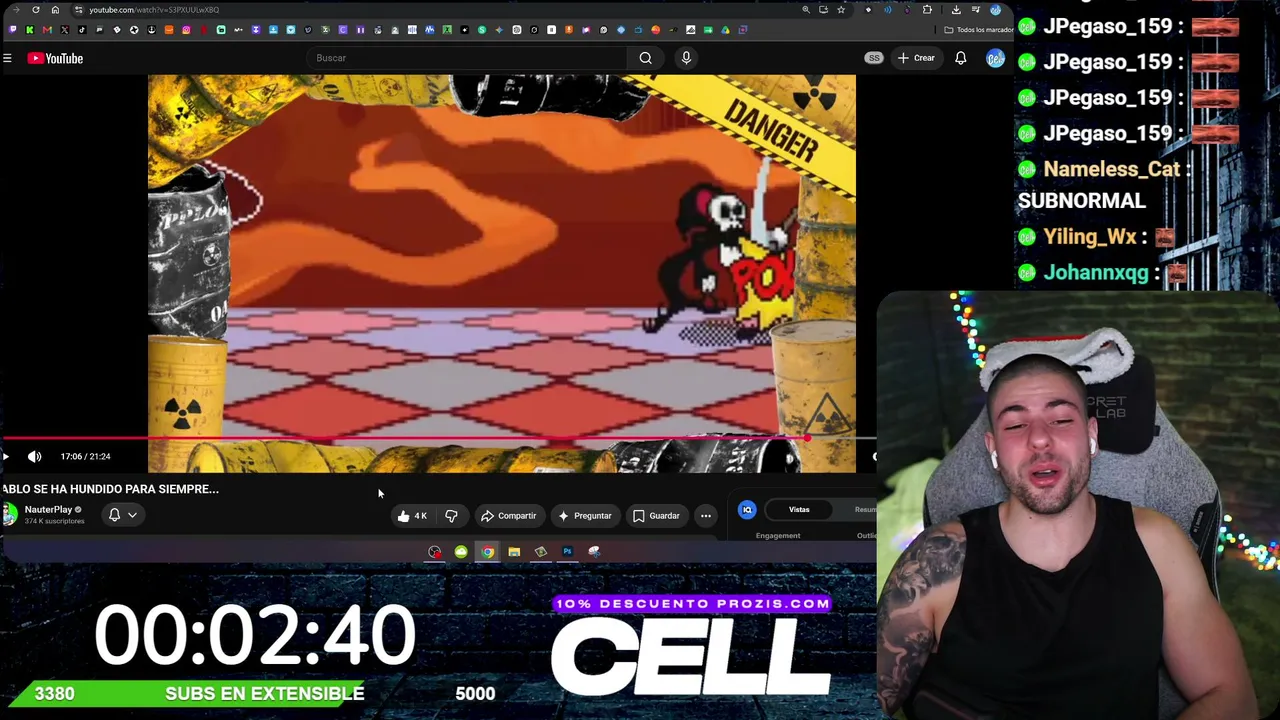Like the video (4 K)
The height and width of the screenshot is (720, 1280).
tap(412, 516)
